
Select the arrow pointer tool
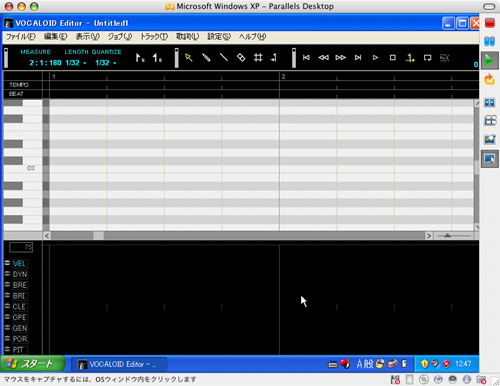[x=189, y=58]
